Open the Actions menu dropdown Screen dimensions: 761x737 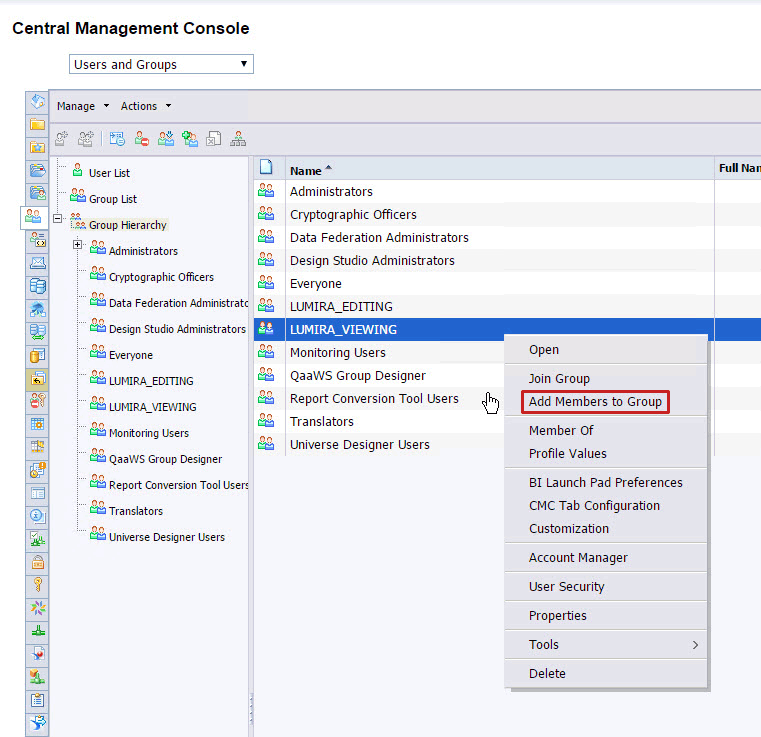tap(145, 106)
